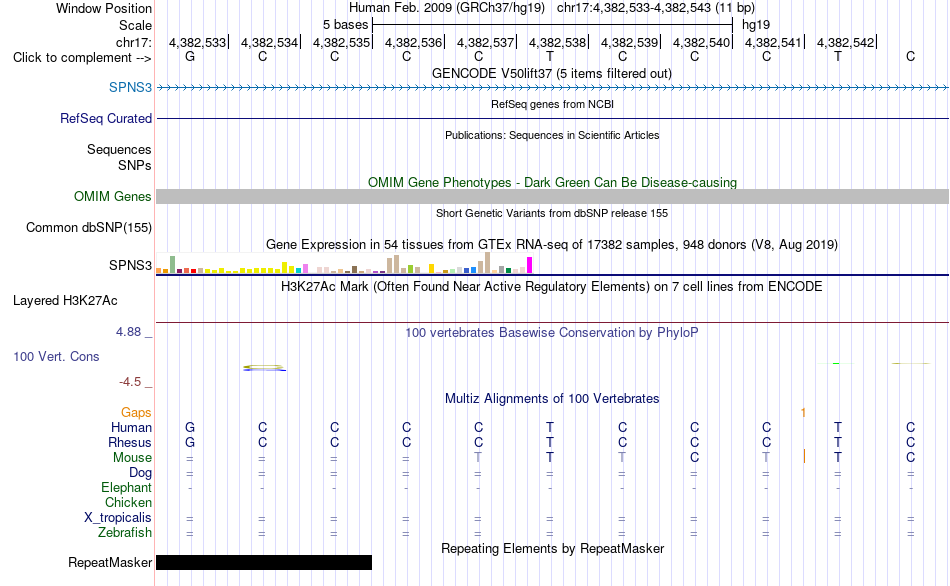Click the "100 Vert. Cons" track label

pyautogui.click(x=56, y=356)
